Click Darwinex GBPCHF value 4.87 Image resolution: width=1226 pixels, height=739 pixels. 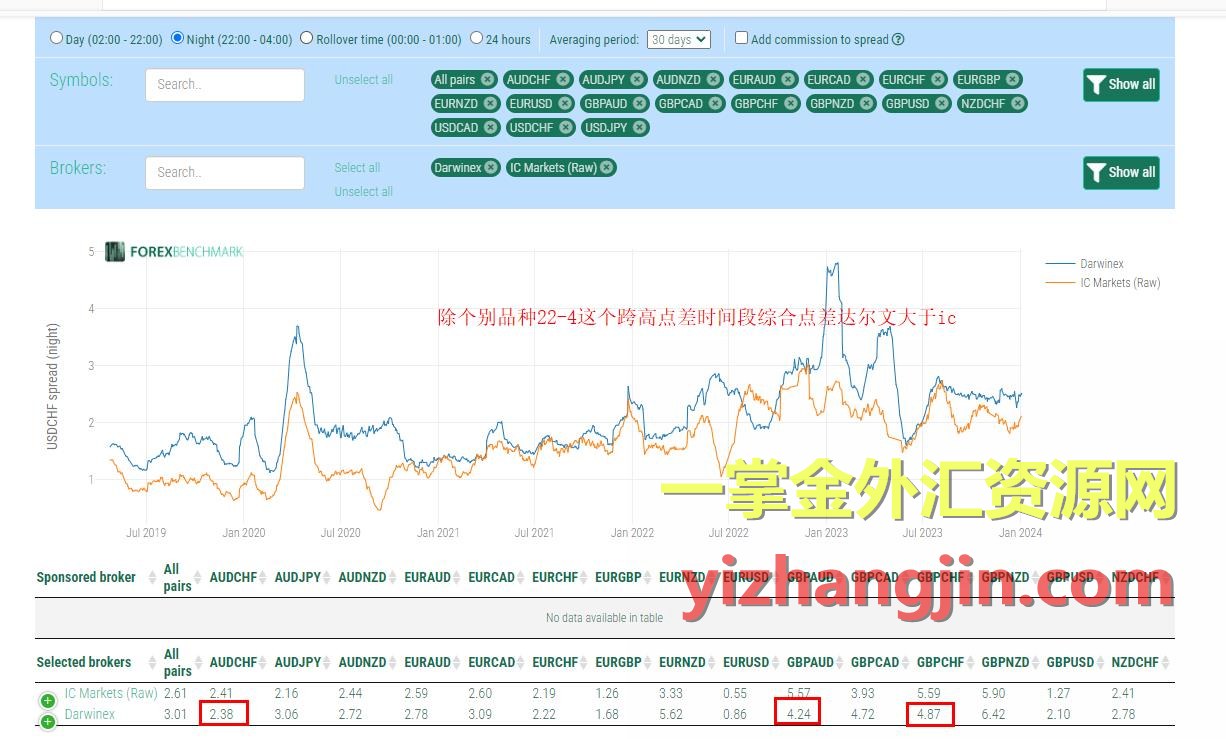(931, 714)
